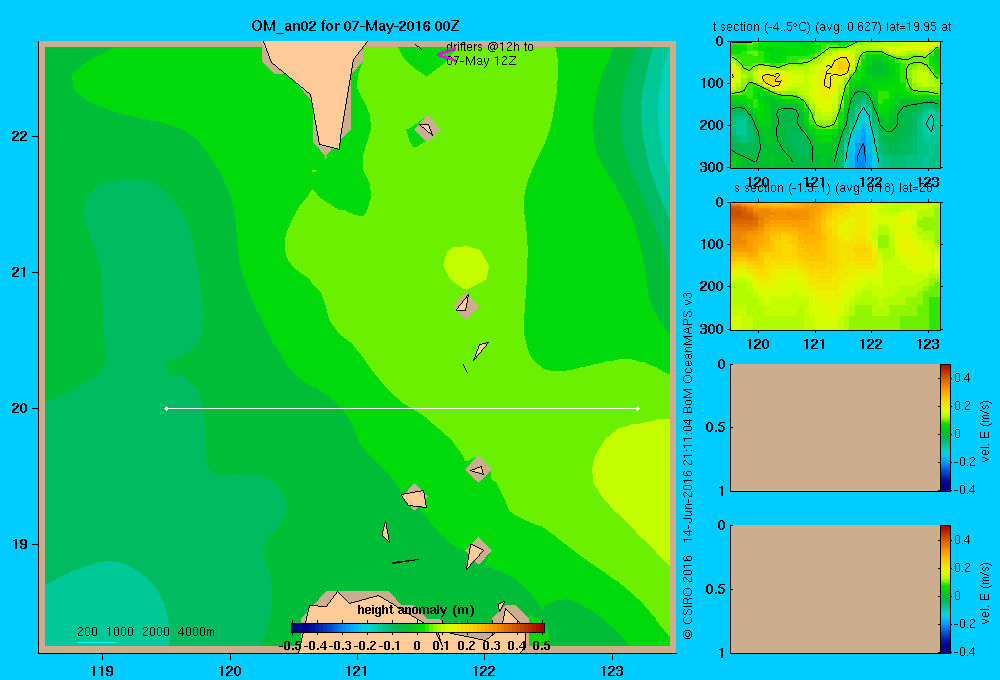The image size is (1000, 680).
Task: Click the lower 'vel. E (m/s)' axis label
Action: pos(986,593)
